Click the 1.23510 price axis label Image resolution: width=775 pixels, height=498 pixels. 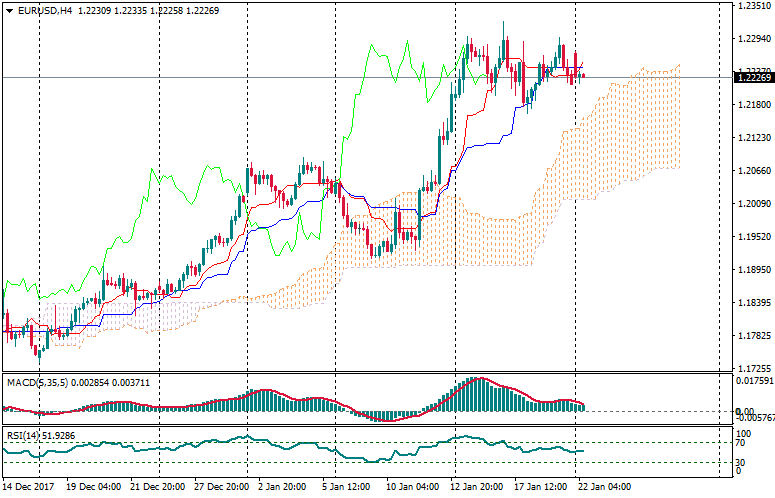(752, 6)
